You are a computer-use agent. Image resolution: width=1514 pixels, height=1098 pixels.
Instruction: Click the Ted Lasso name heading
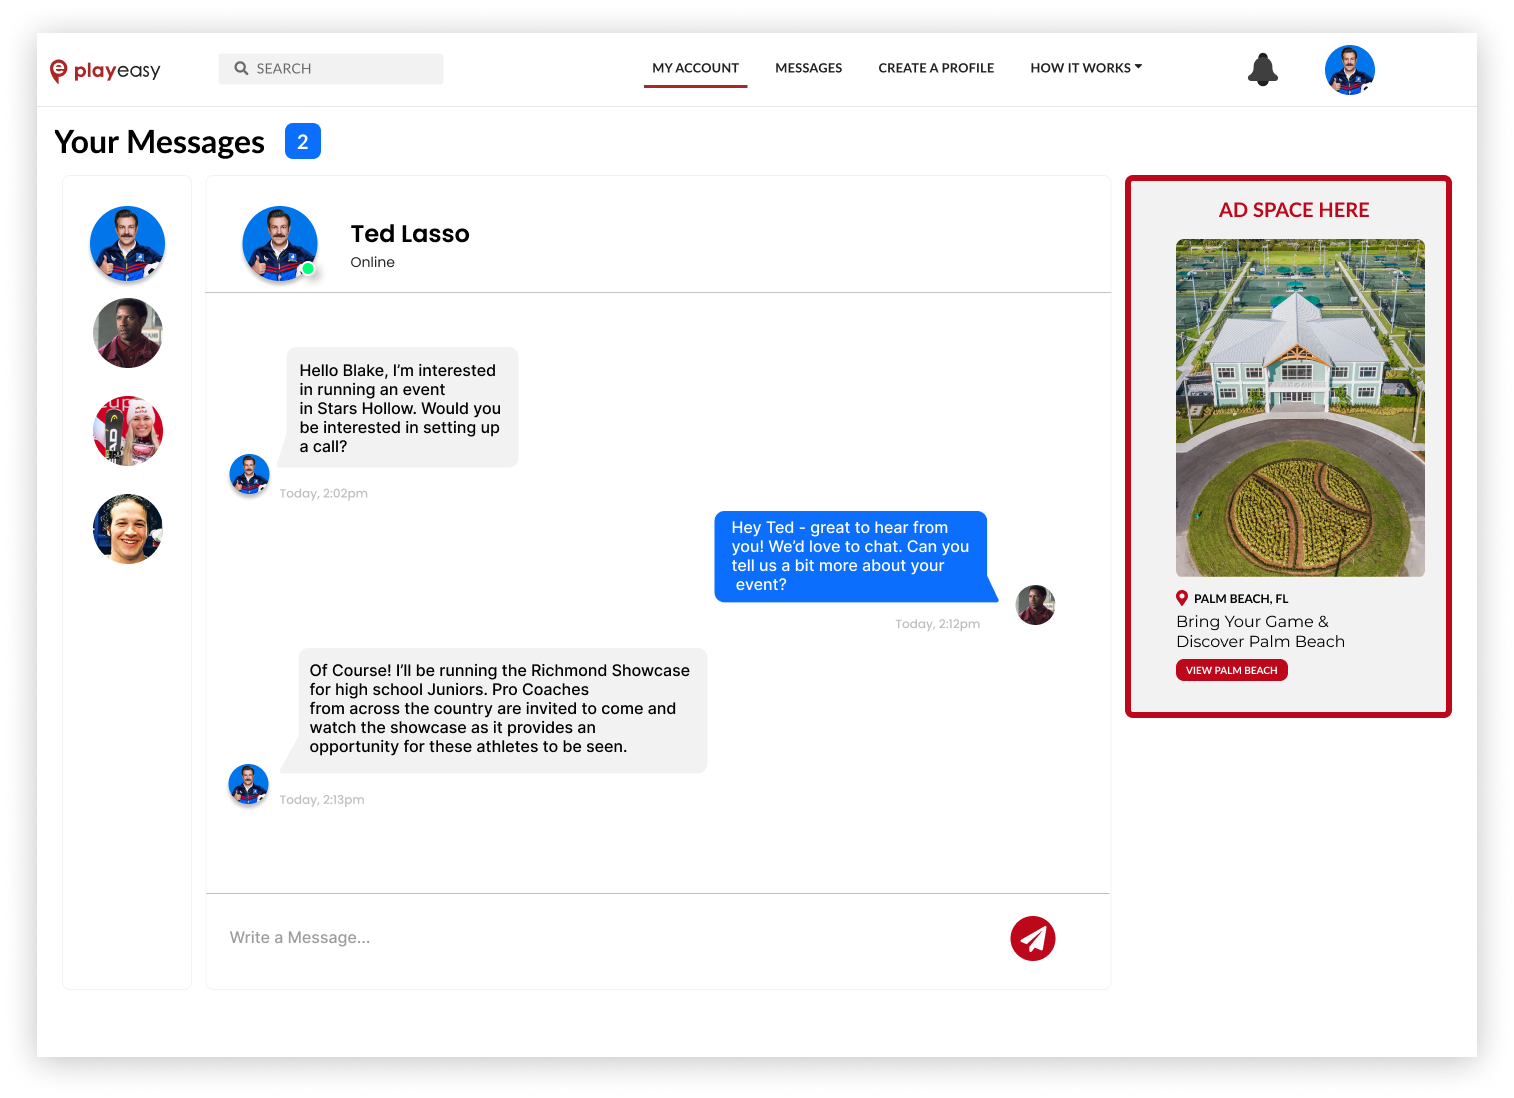(410, 233)
